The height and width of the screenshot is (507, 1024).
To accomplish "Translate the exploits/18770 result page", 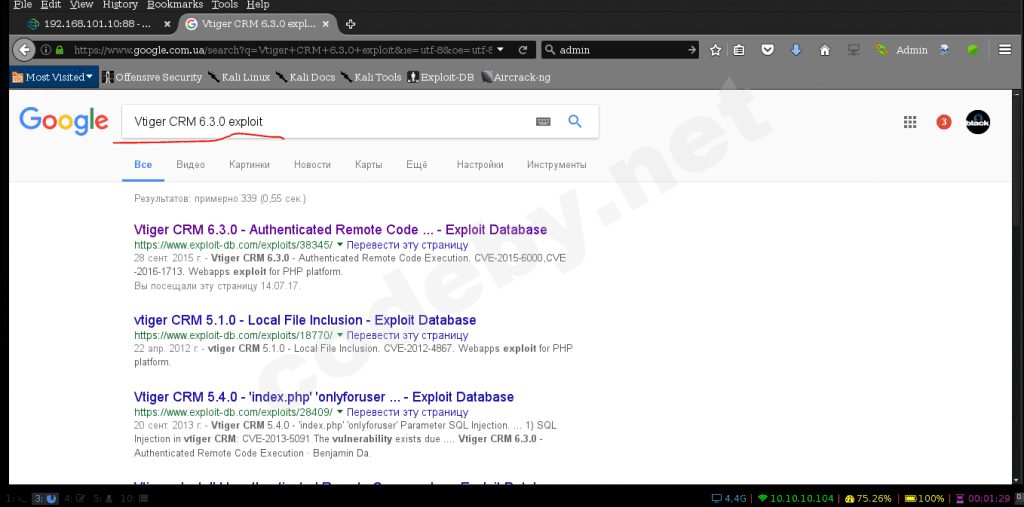I will 408,336.
